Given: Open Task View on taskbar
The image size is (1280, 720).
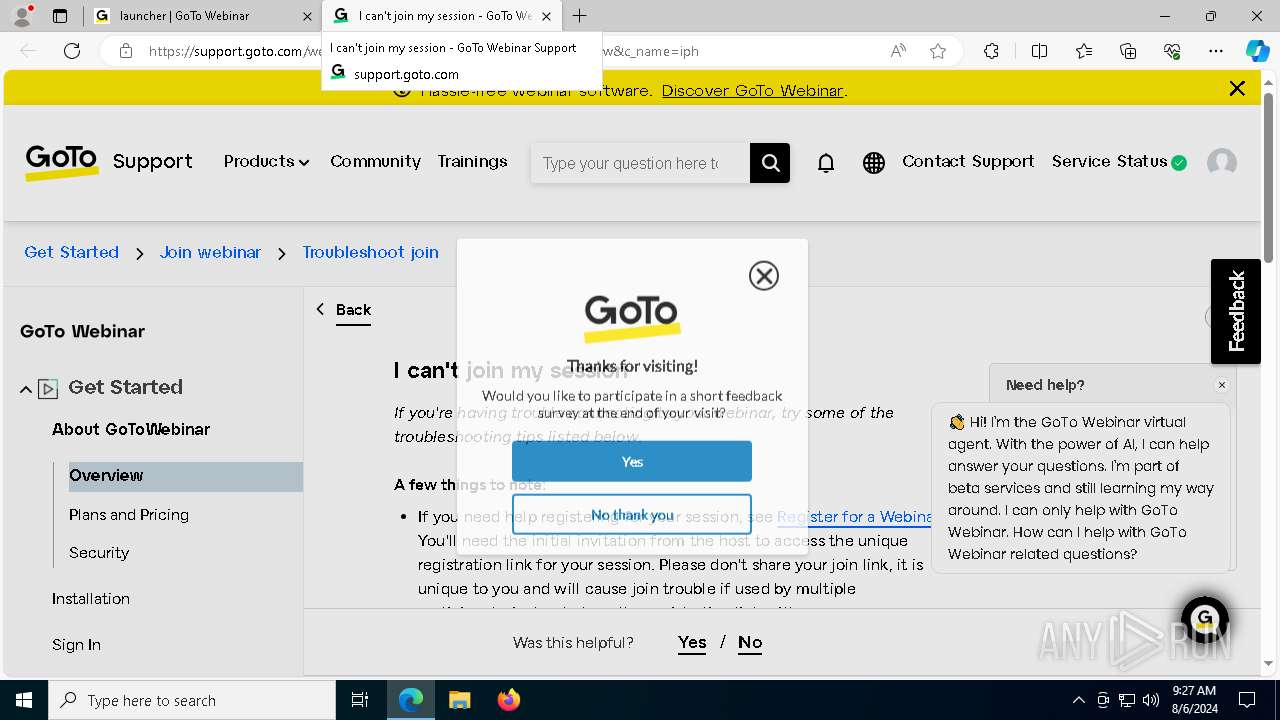Looking at the screenshot, I should 360,700.
